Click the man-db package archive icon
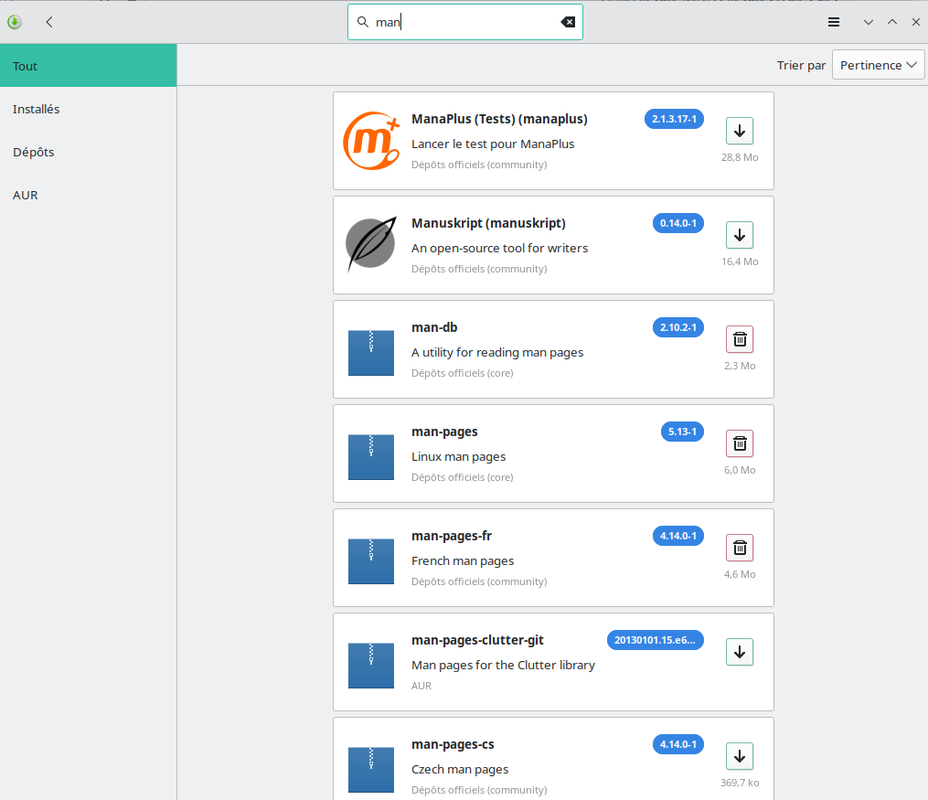This screenshot has height=800, width=928. pos(371,353)
